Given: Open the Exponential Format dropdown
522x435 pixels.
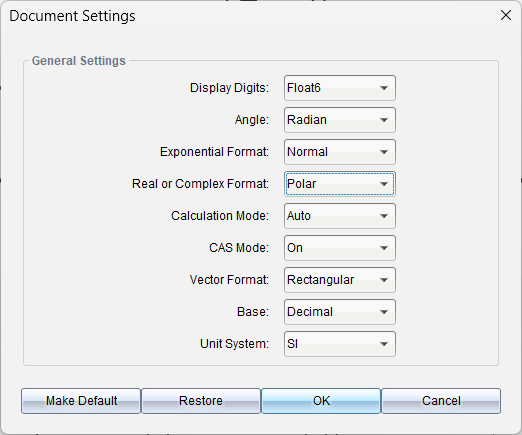Looking at the screenshot, I should 340,152.
